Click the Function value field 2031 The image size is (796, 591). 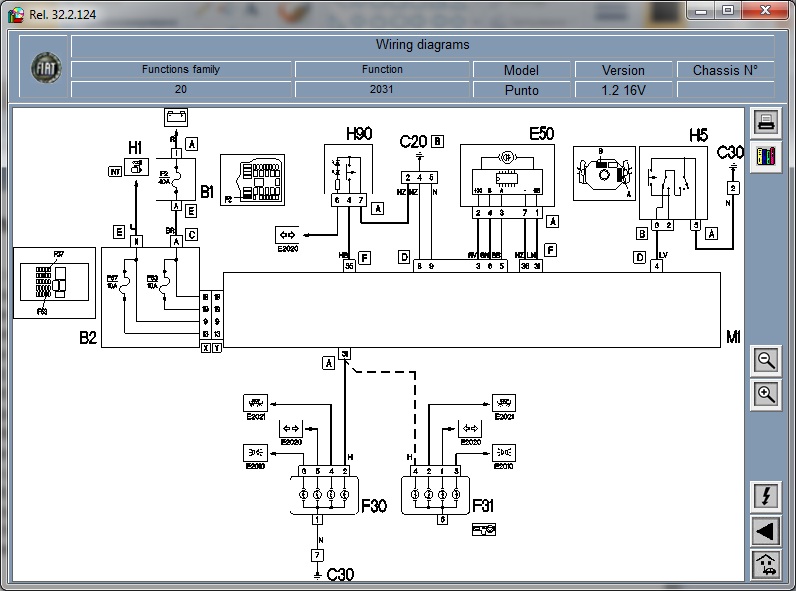(x=382, y=90)
